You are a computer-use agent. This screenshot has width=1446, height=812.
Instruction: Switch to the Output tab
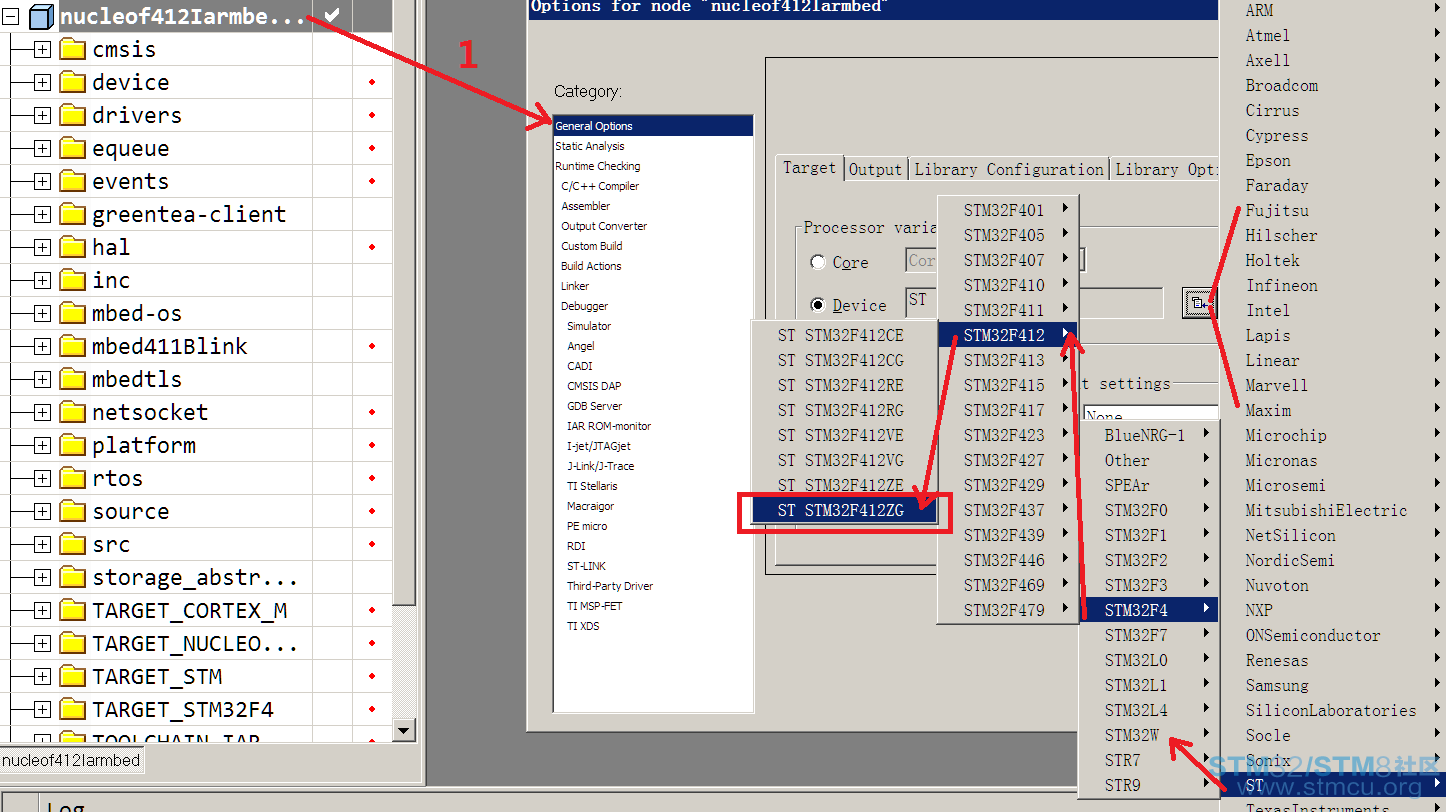point(875,169)
